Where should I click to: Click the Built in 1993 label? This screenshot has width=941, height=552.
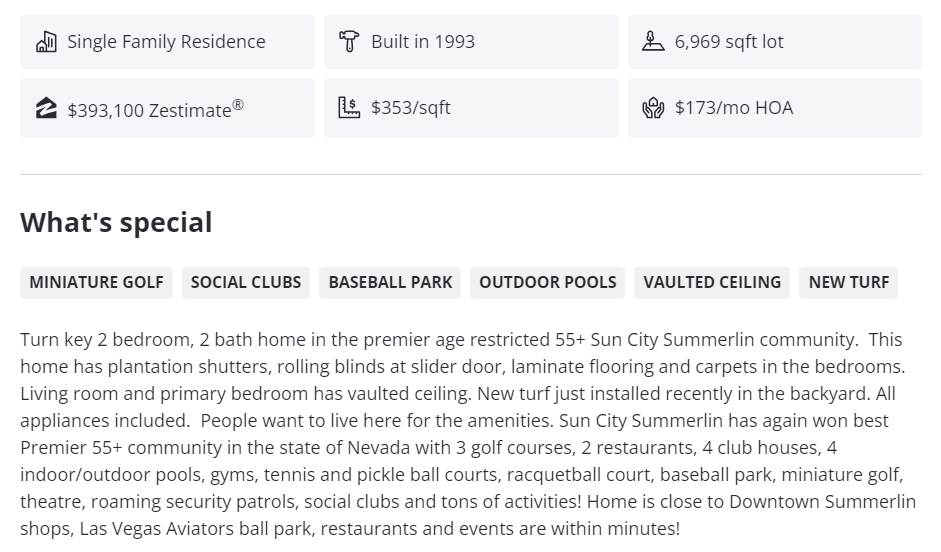pyautogui.click(x=423, y=42)
